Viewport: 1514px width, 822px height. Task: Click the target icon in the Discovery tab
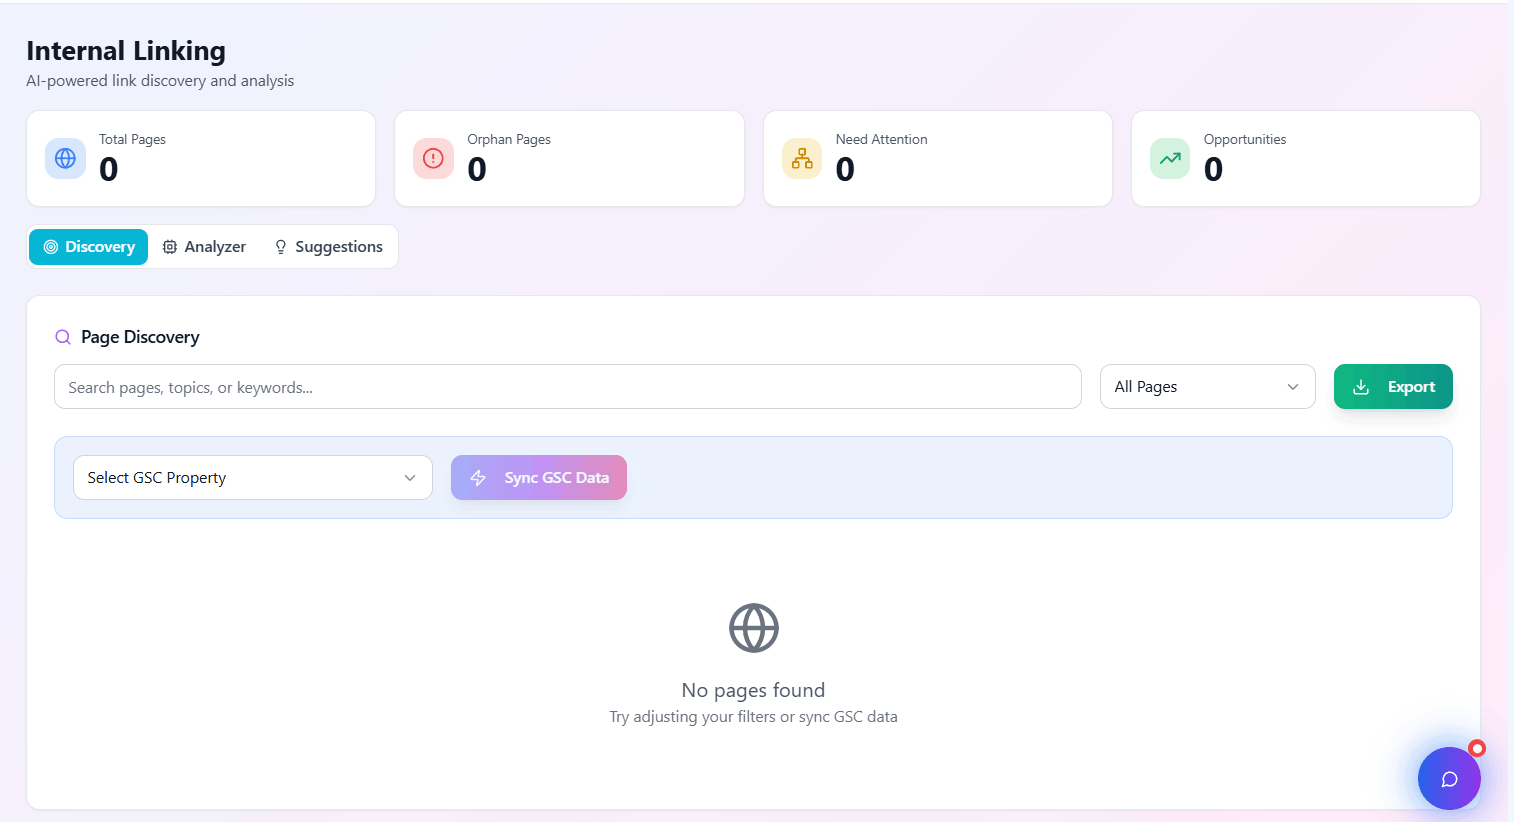point(49,246)
